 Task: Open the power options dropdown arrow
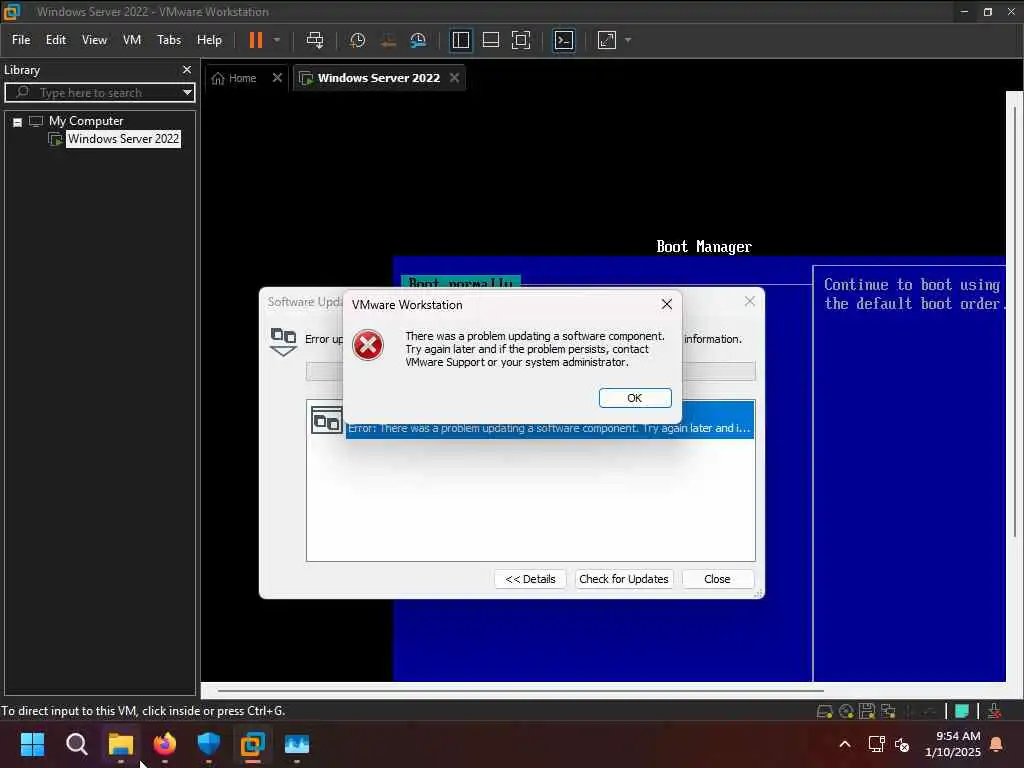(x=277, y=40)
